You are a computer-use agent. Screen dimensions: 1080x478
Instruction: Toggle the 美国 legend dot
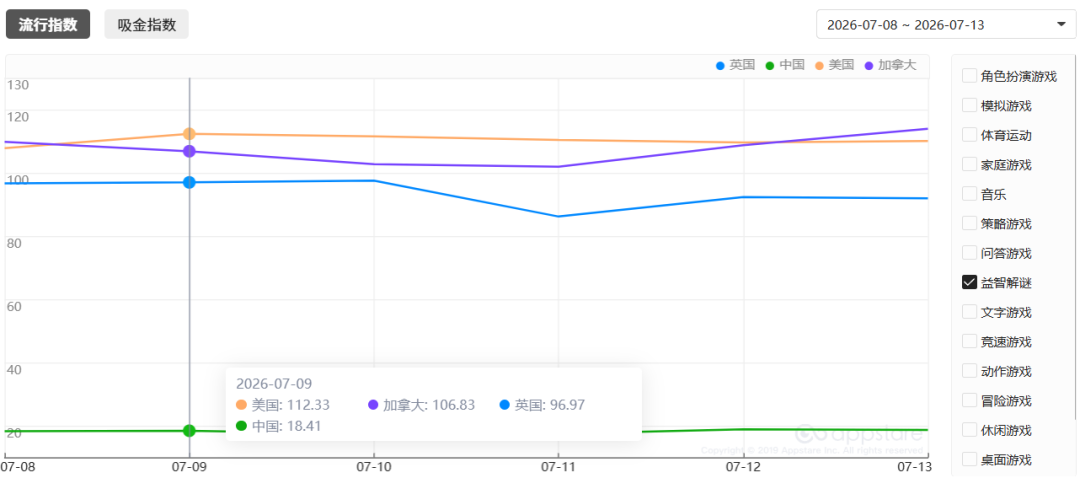820,65
